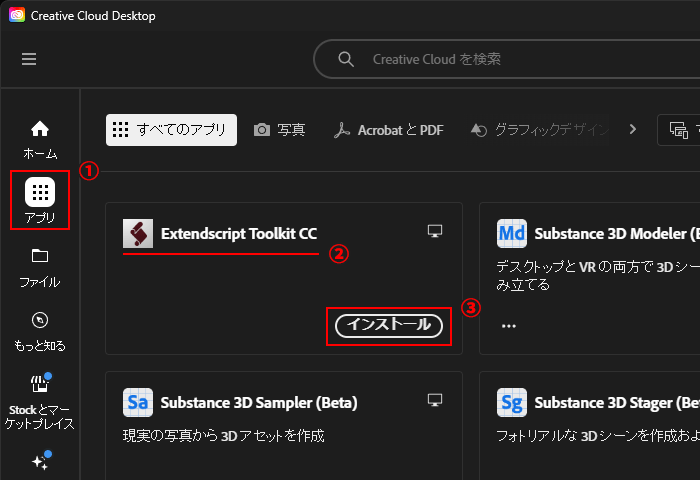The image size is (700, 480).
Task: Expand more categories with the right chevron
Action: (633, 129)
